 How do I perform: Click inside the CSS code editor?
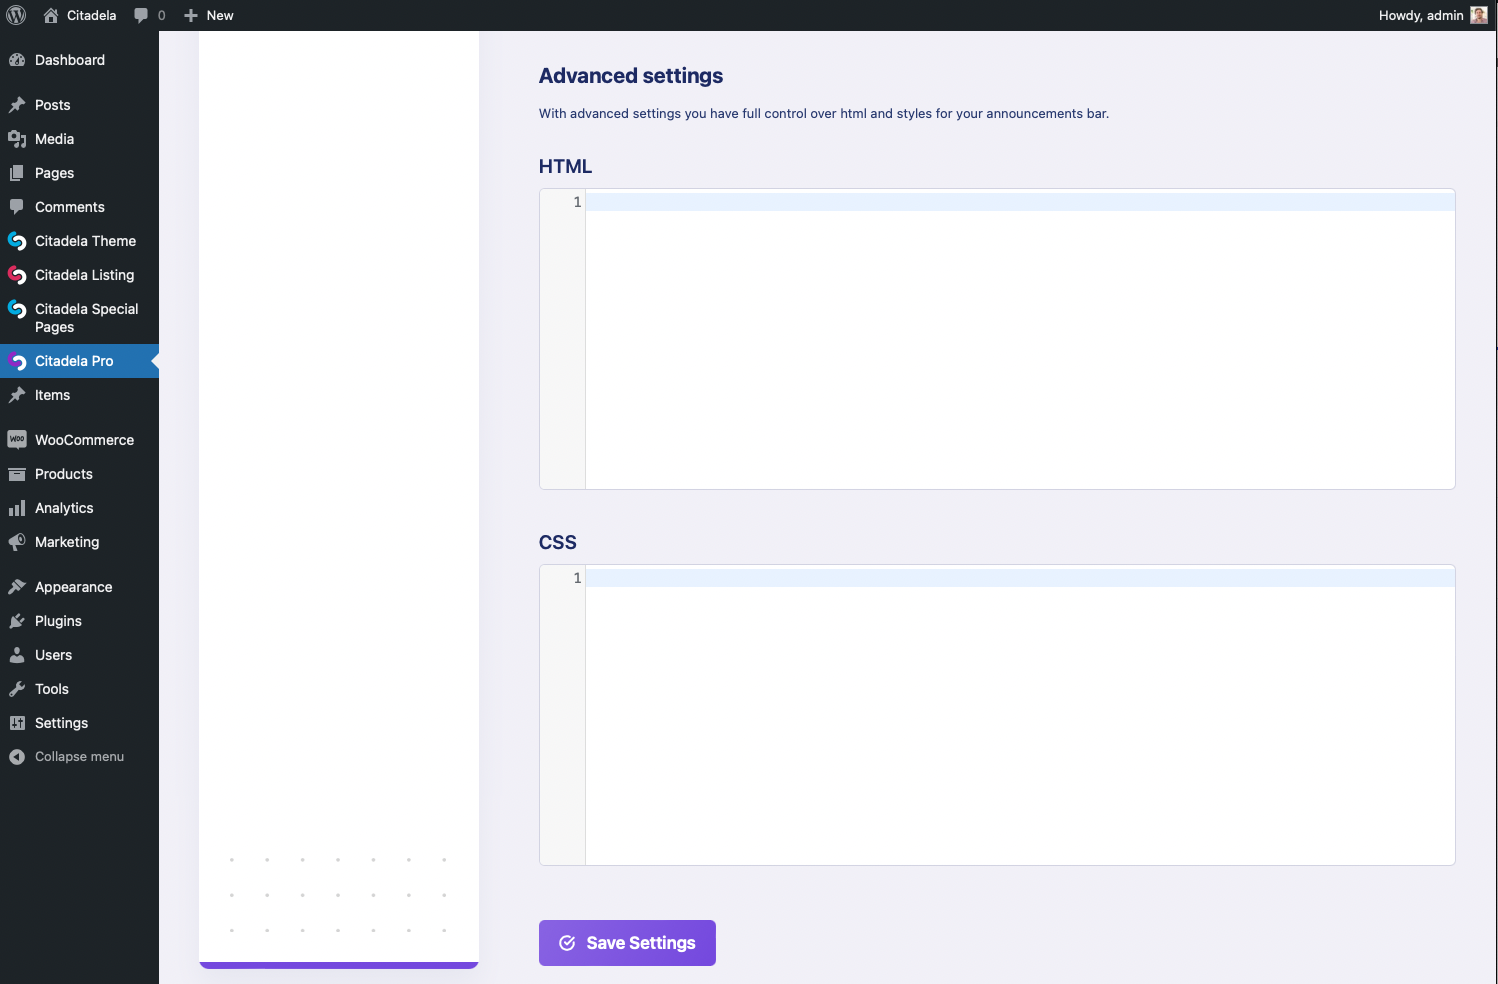(x=1020, y=715)
